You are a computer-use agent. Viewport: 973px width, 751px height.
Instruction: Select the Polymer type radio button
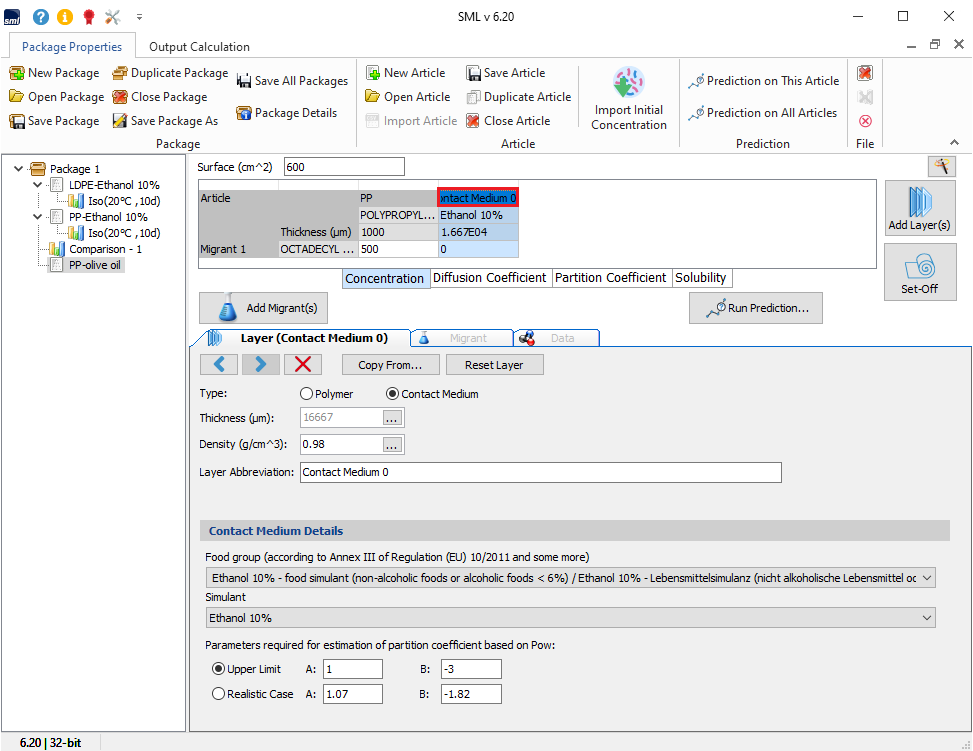307,394
